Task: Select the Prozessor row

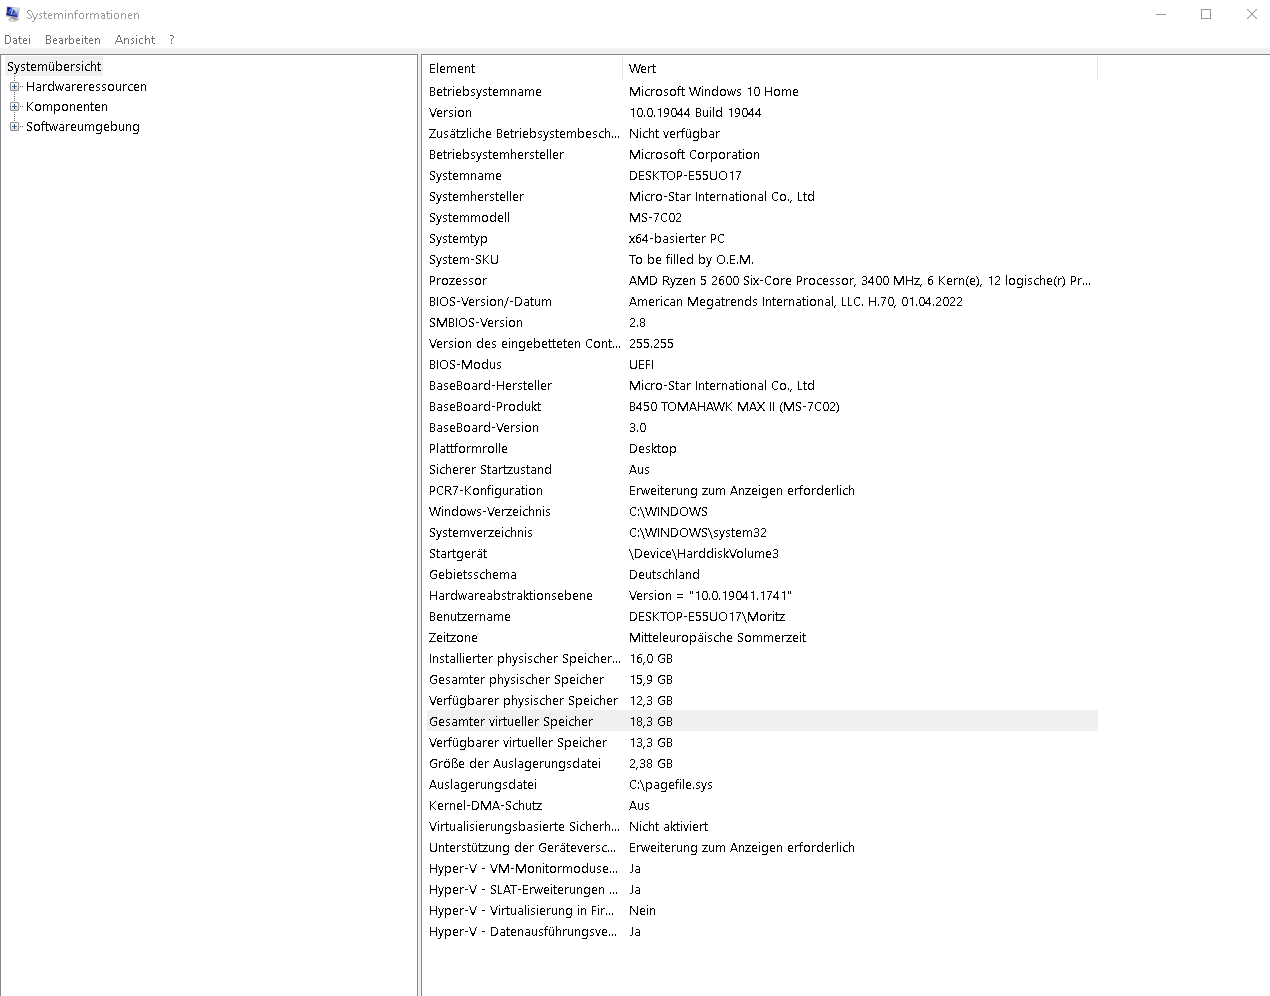Action: click(760, 281)
